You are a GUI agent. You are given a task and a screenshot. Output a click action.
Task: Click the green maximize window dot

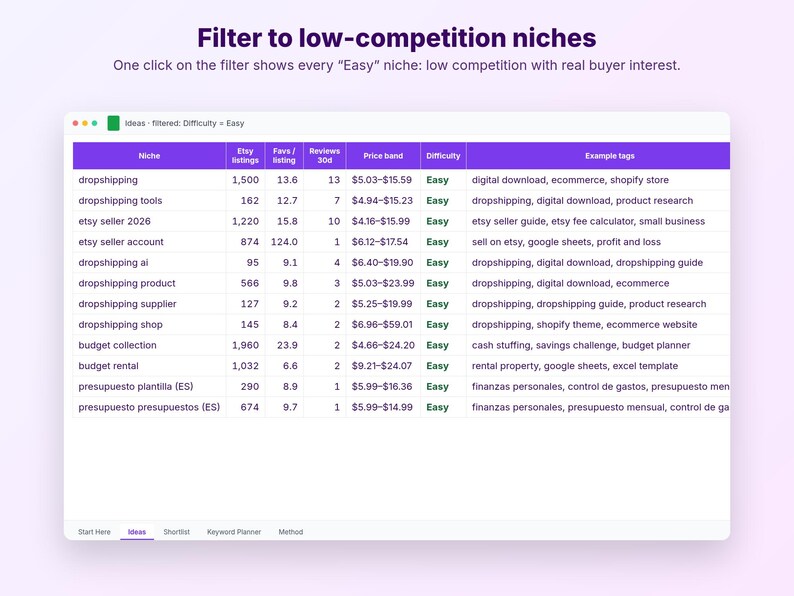pos(94,123)
